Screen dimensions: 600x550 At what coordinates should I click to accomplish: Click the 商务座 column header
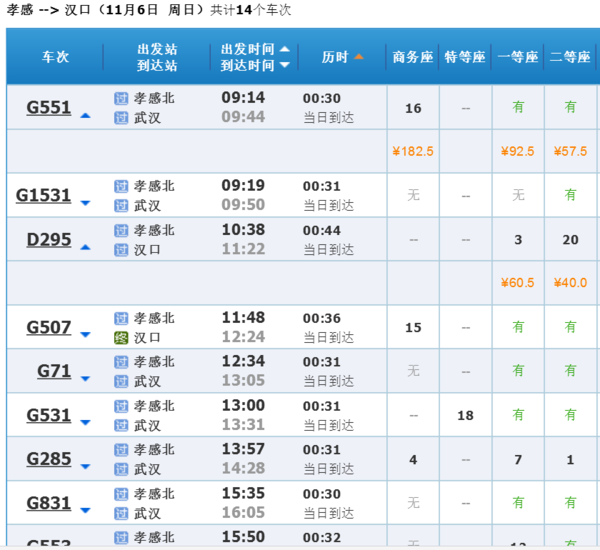pos(412,57)
